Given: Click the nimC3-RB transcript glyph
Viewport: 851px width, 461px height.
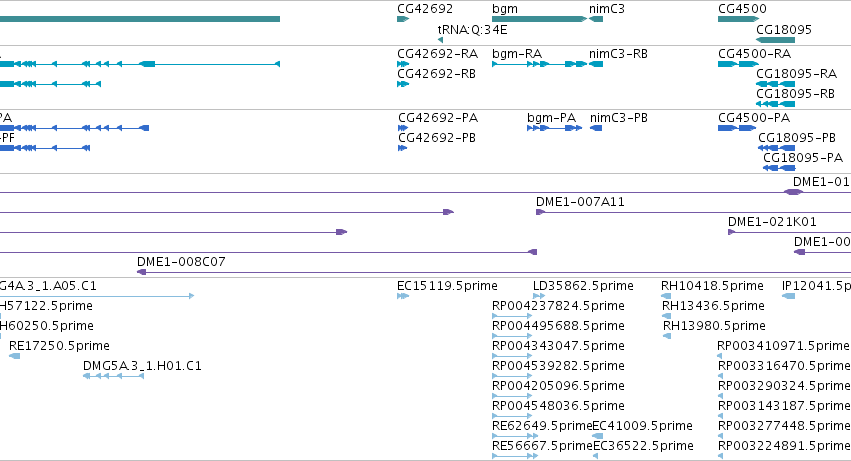Looking at the screenshot, I should coord(596,64).
